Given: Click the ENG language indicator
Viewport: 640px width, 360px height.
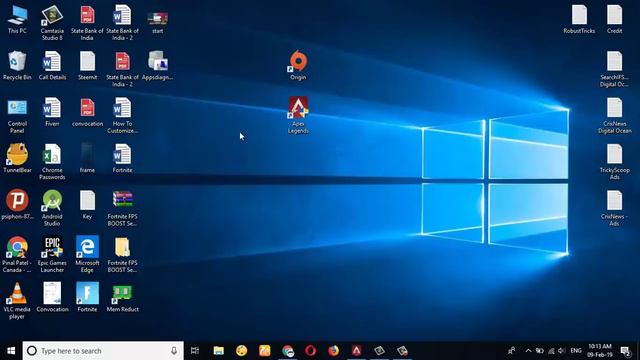Looking at the screenshot, I should [x=576, y=351].
